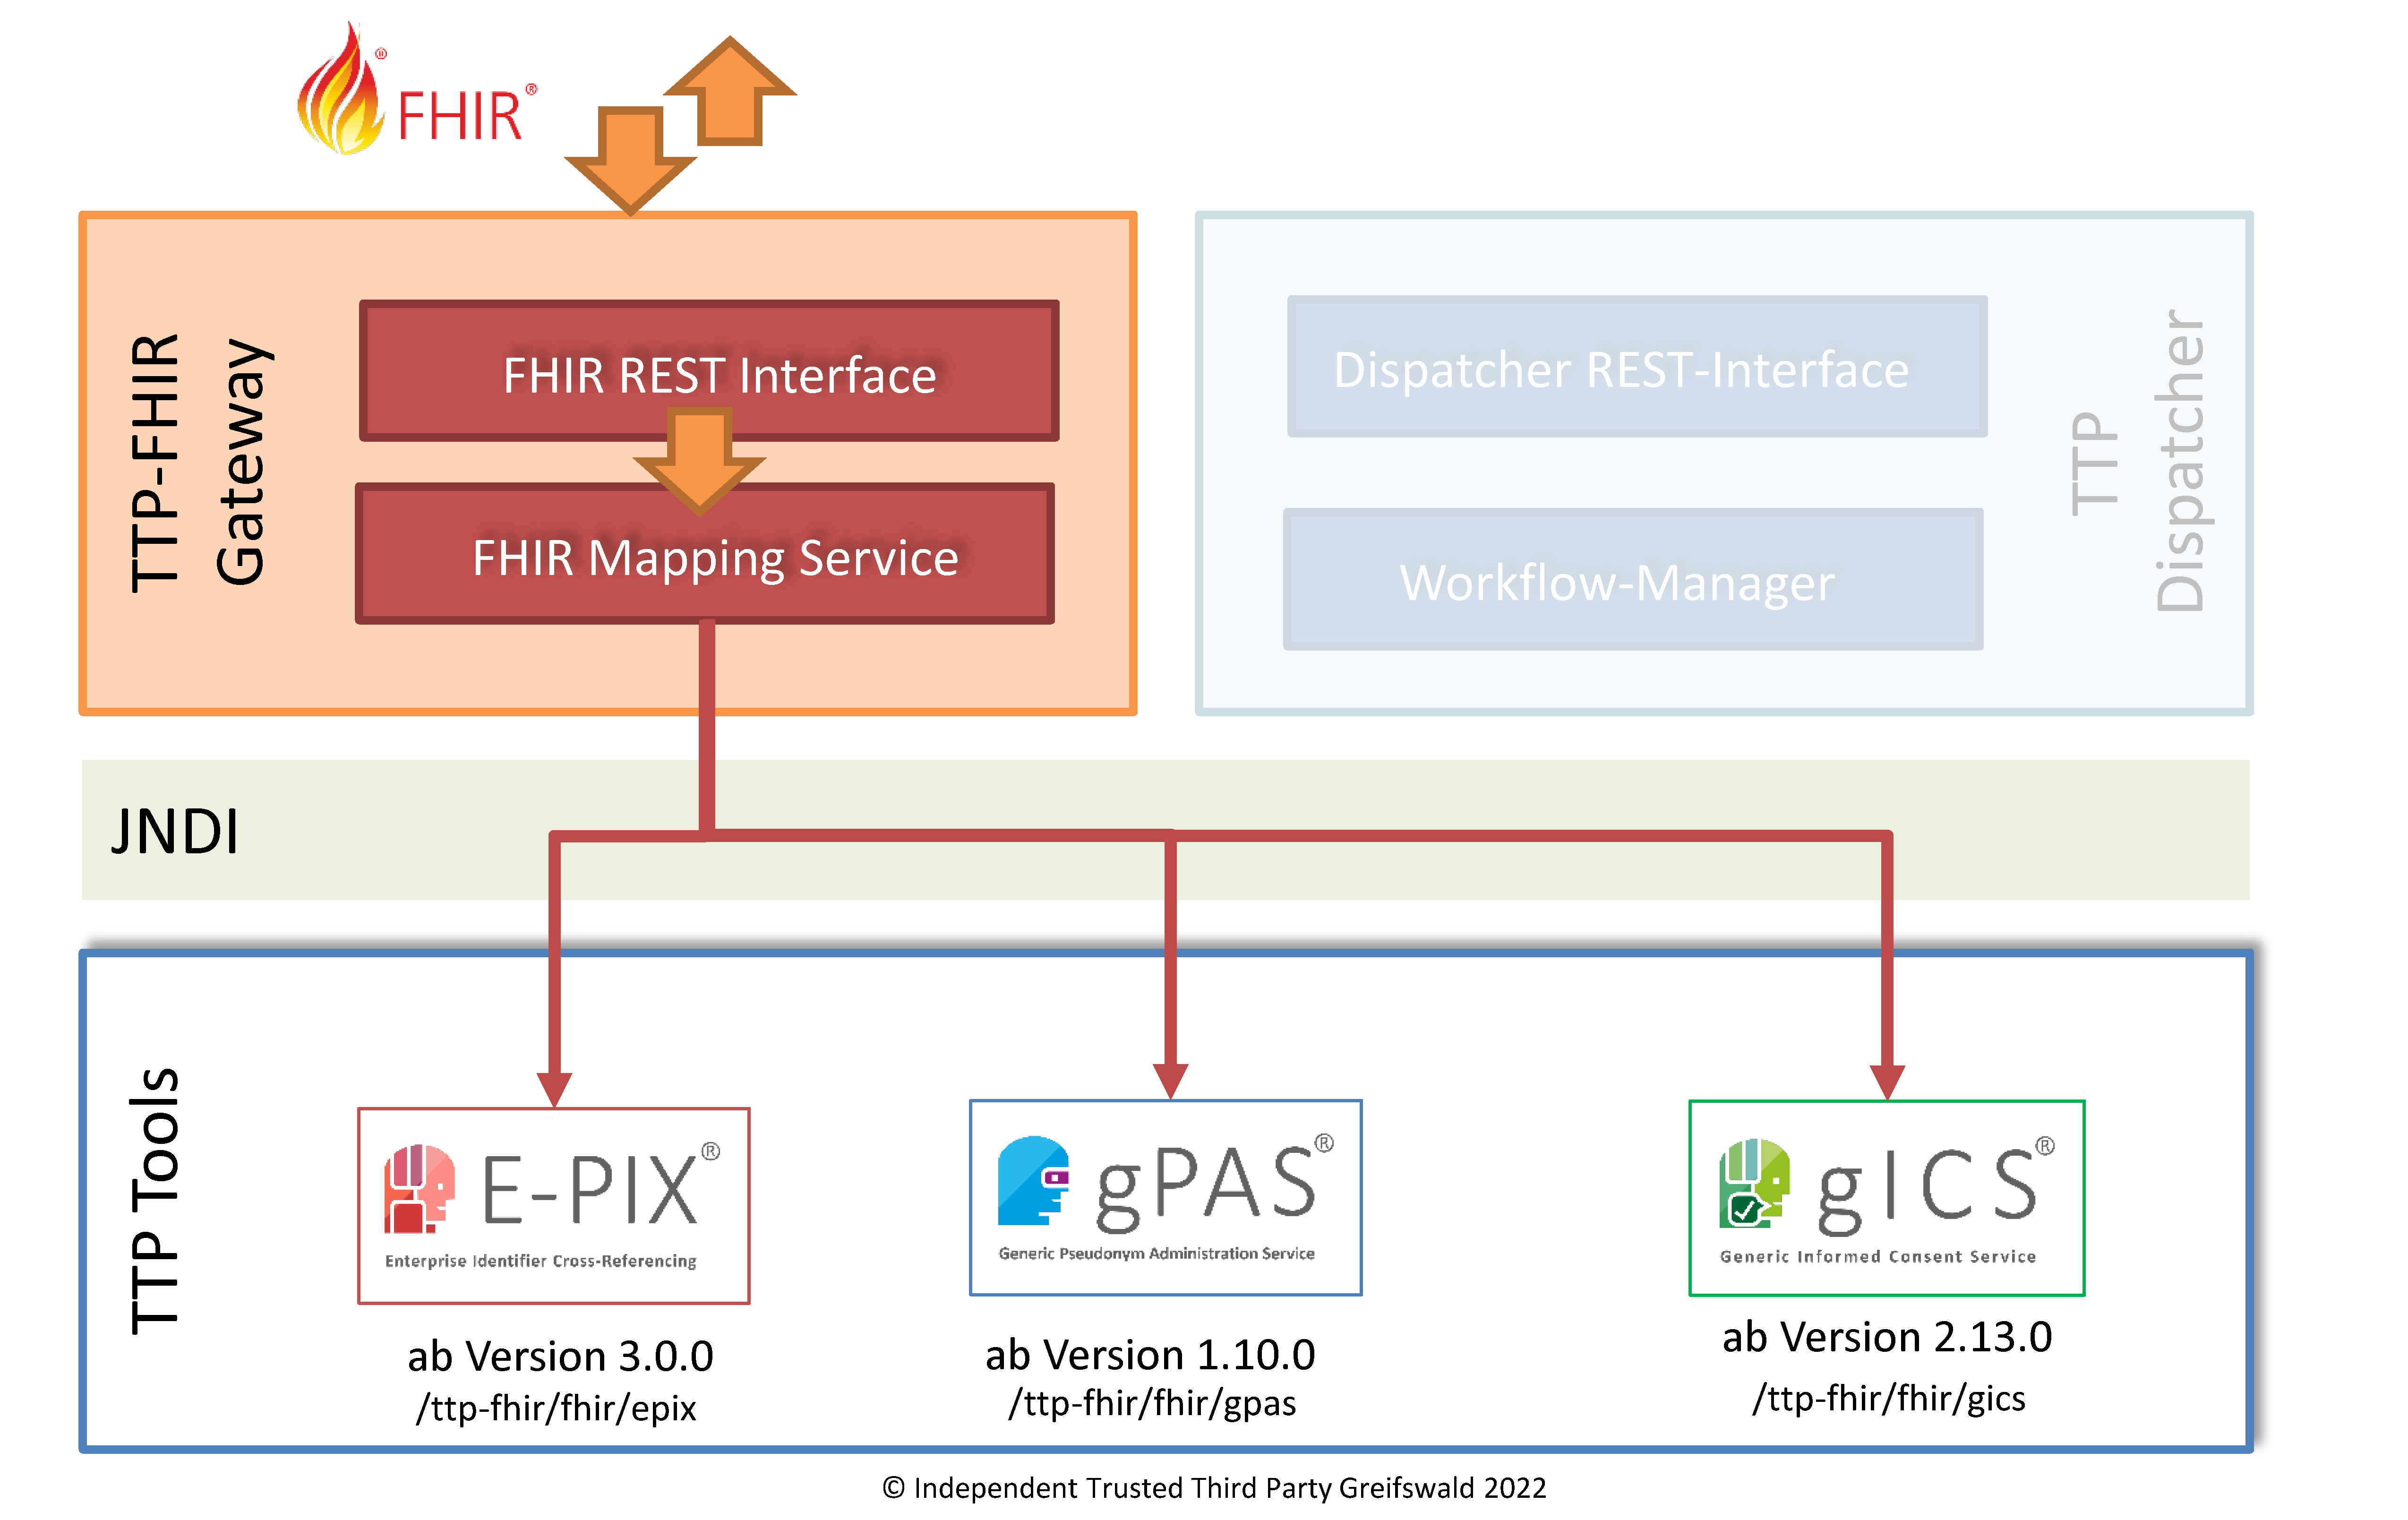Viewport: 2408px width, 1520px height.
Task: Click the gPAS blue head icon
Action: click(1034, 1181)
